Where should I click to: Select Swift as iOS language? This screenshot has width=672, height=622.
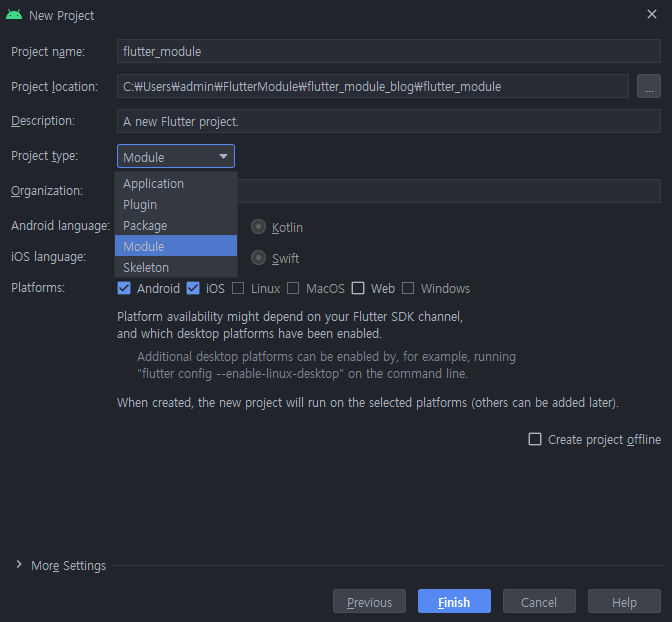point(258,258)
